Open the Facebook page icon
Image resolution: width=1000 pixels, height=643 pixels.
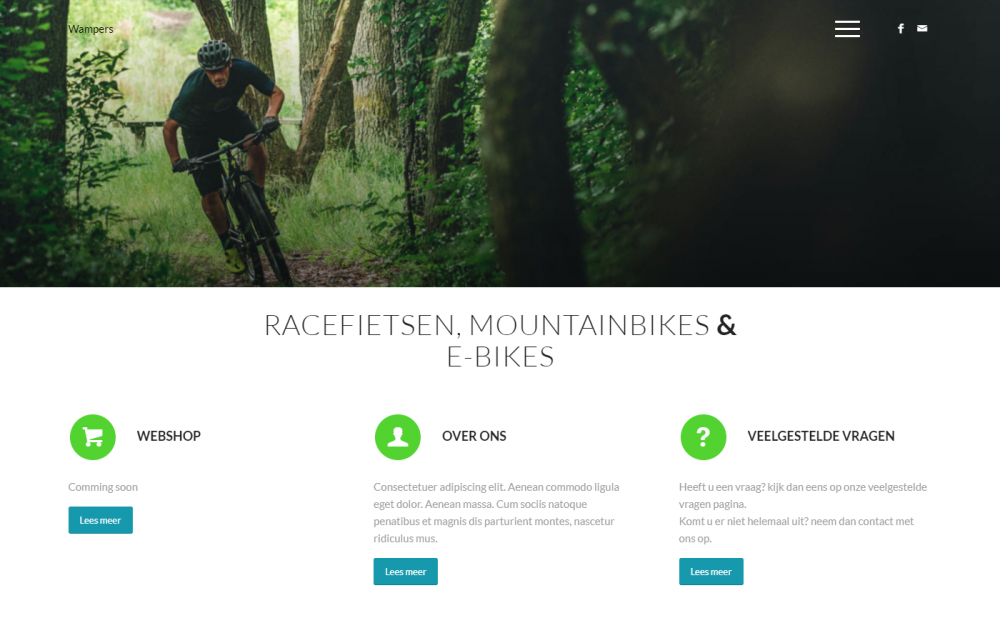(x=901, y=28)
